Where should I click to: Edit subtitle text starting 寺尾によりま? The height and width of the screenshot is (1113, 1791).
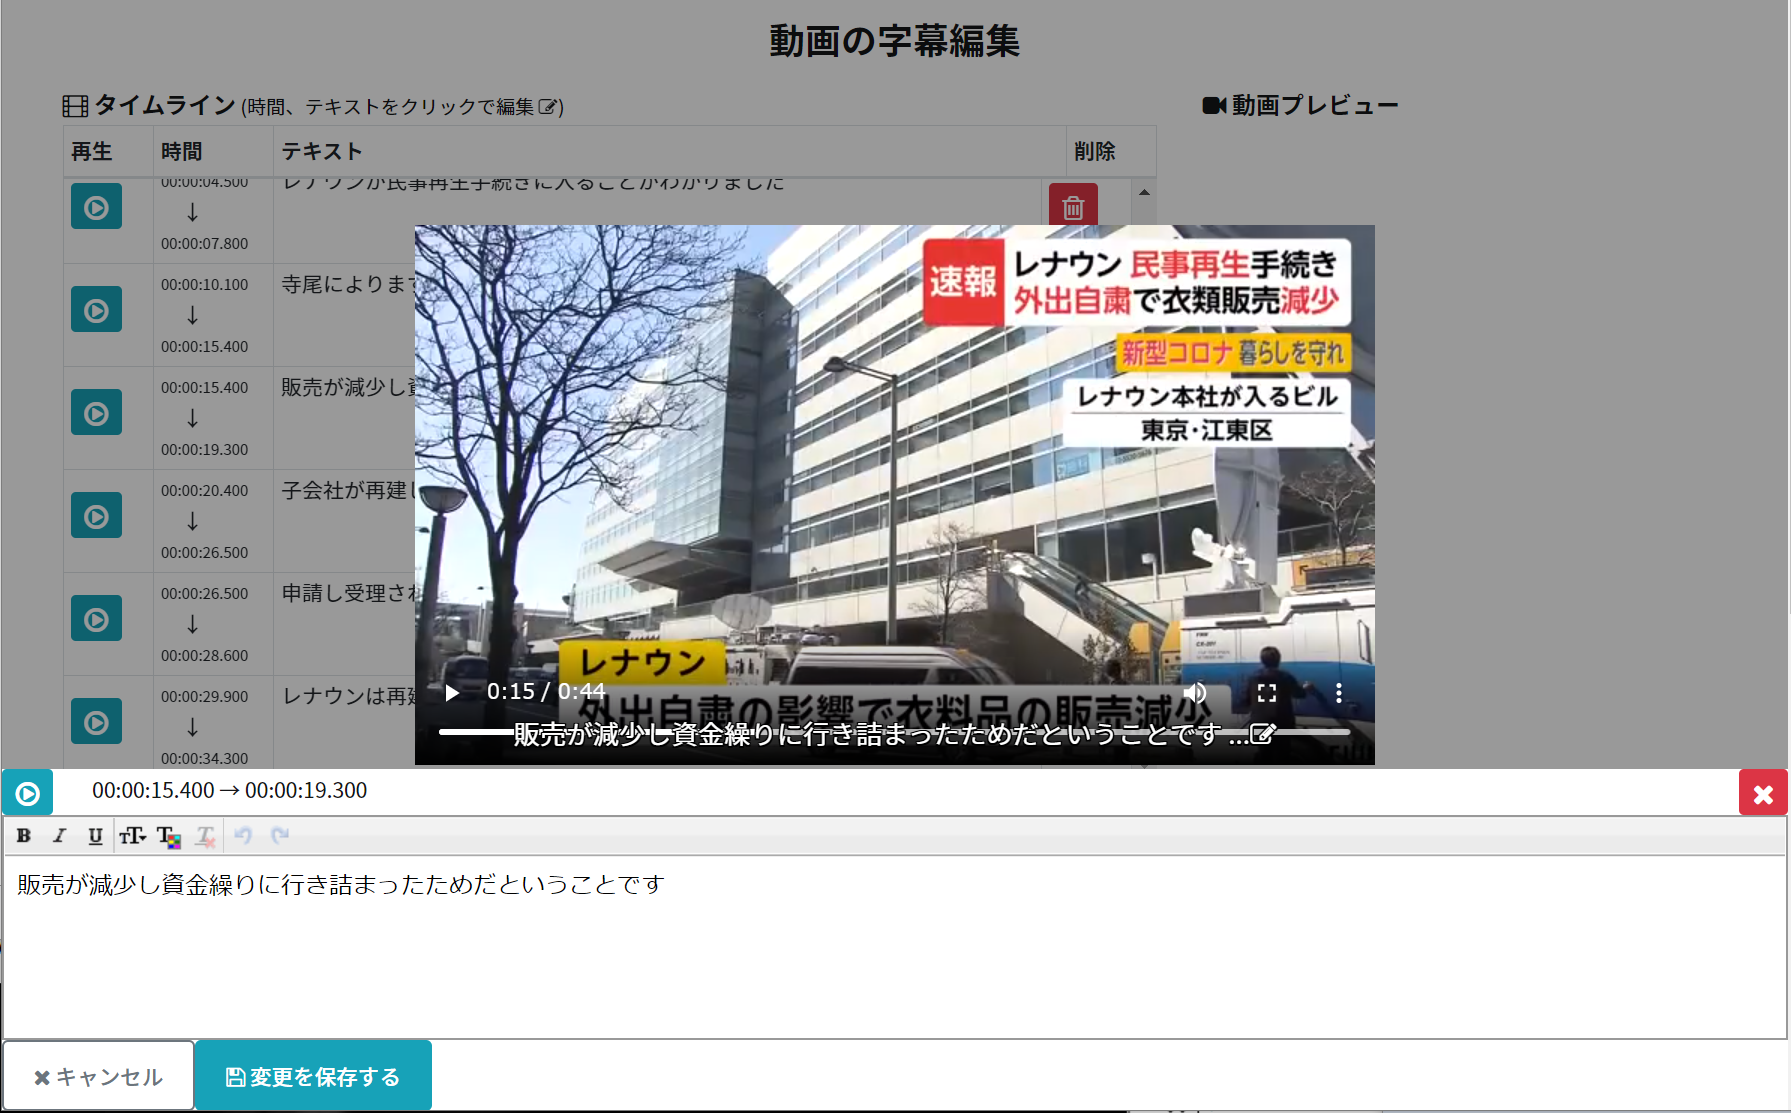[348, 284]
